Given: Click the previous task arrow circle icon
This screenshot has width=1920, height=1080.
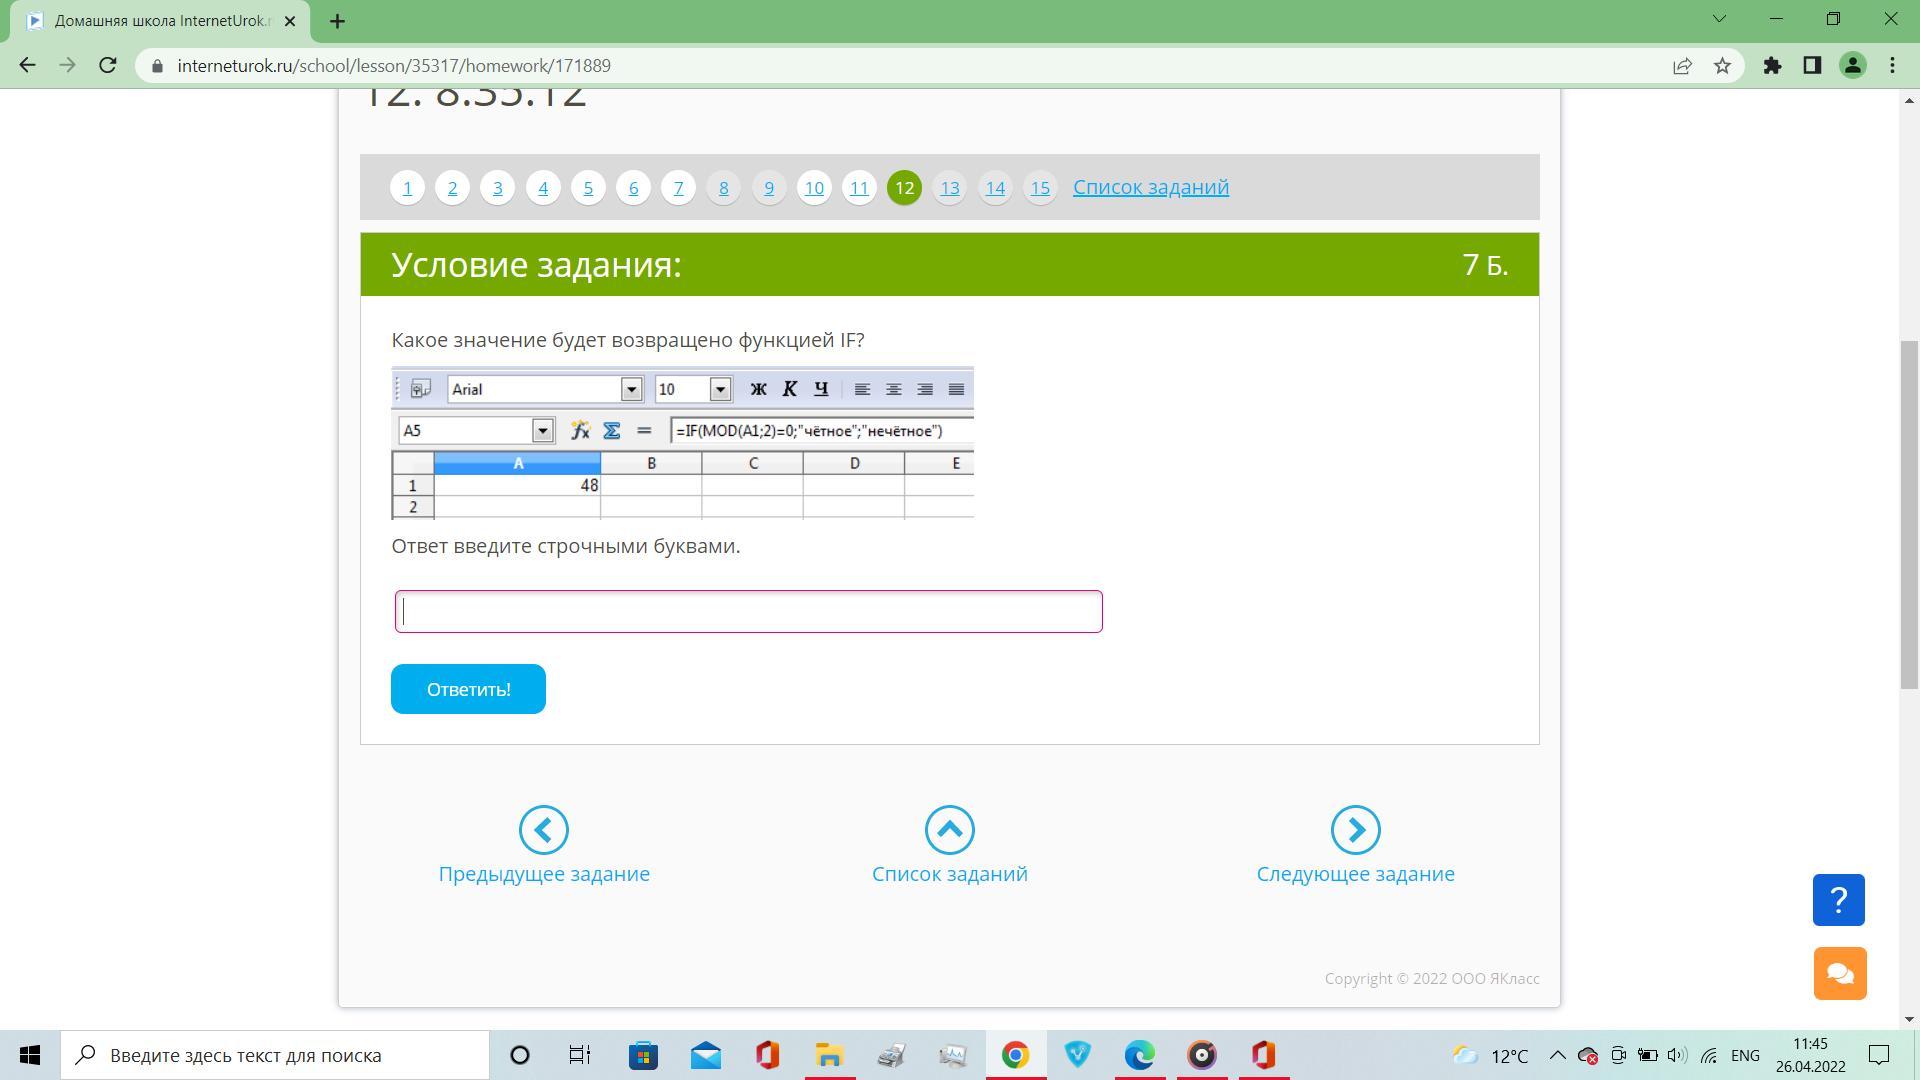Looking at the screenshot, I should (x=544, y=830).
